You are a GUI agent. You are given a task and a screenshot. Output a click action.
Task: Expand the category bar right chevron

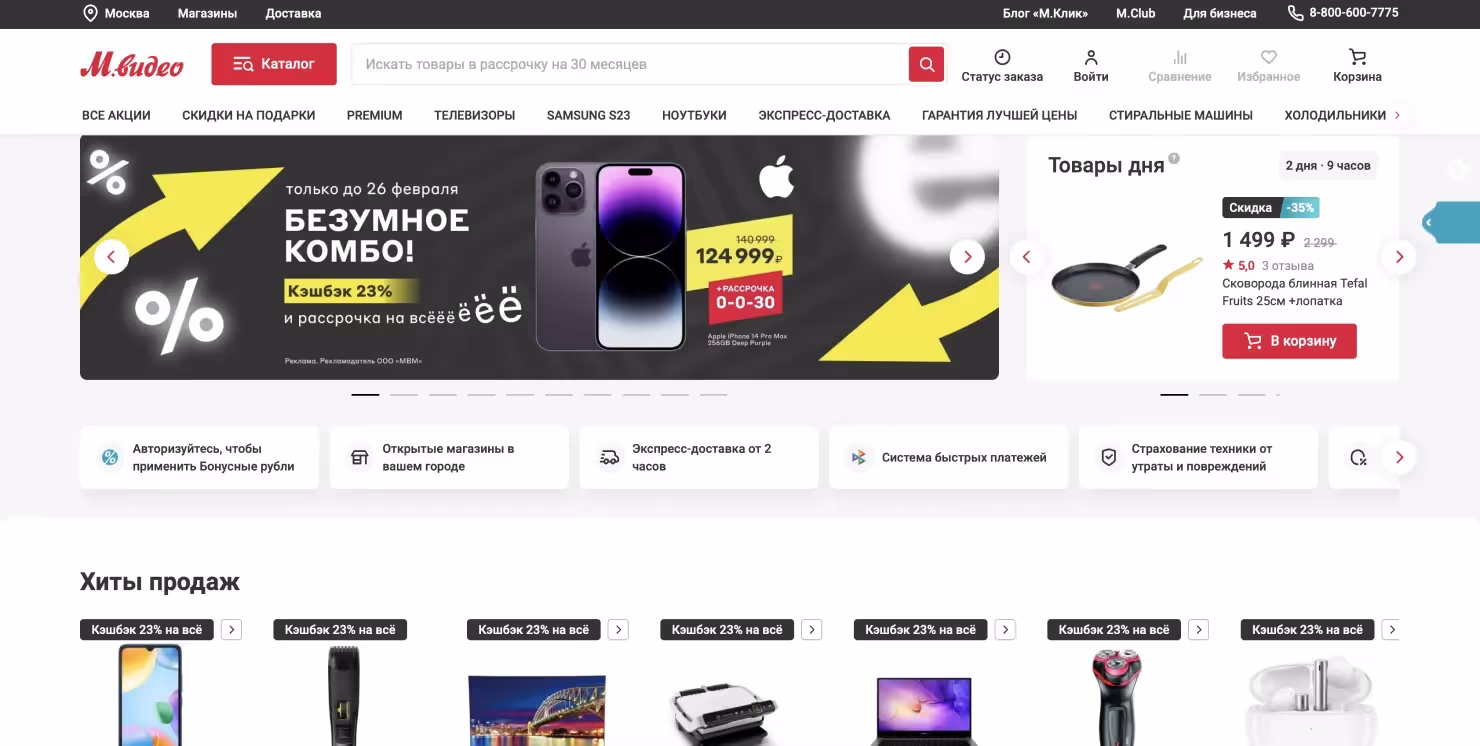click(x=1397, y=115)
